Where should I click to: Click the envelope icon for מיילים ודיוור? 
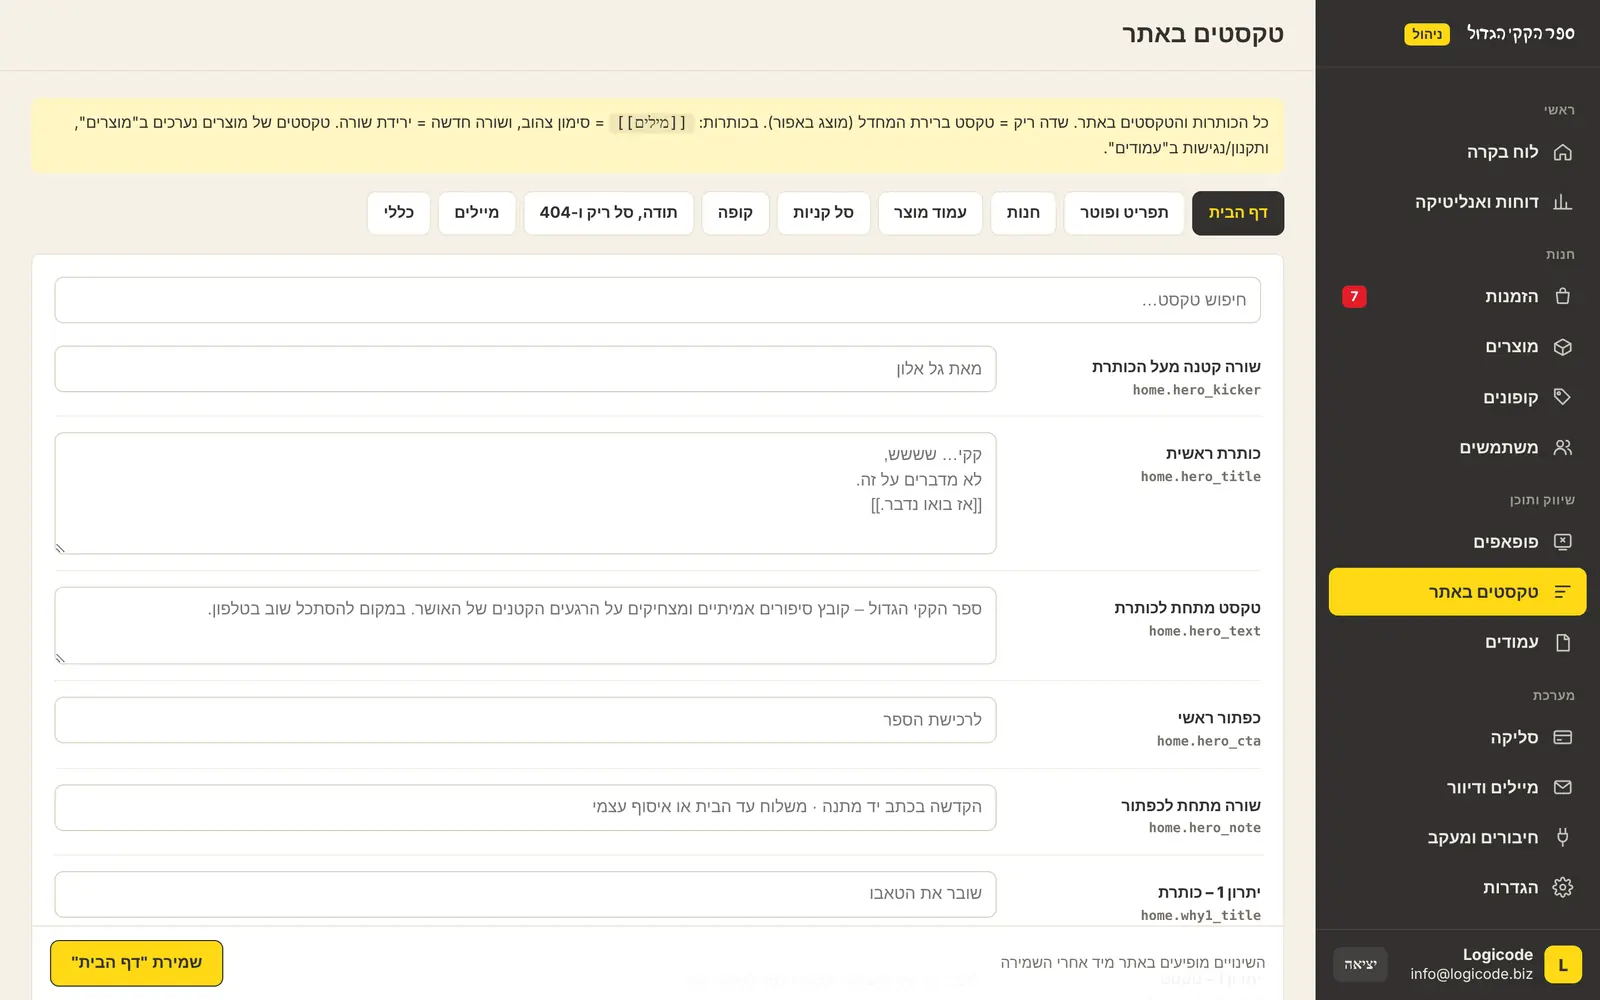(x=1563, y=787)
